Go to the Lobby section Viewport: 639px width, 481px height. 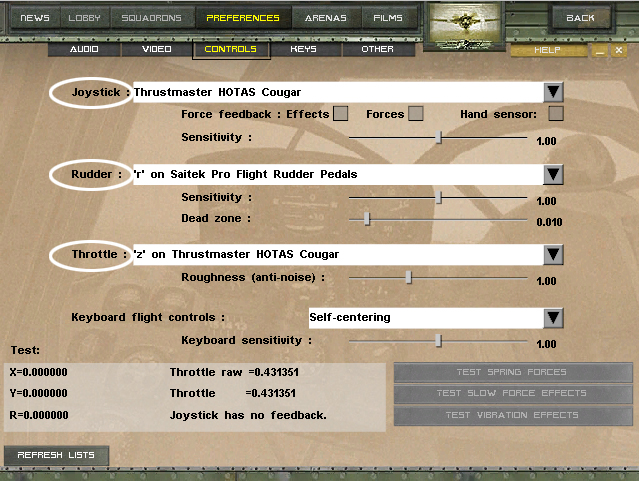pyautogui.click(x=84, y=18)
